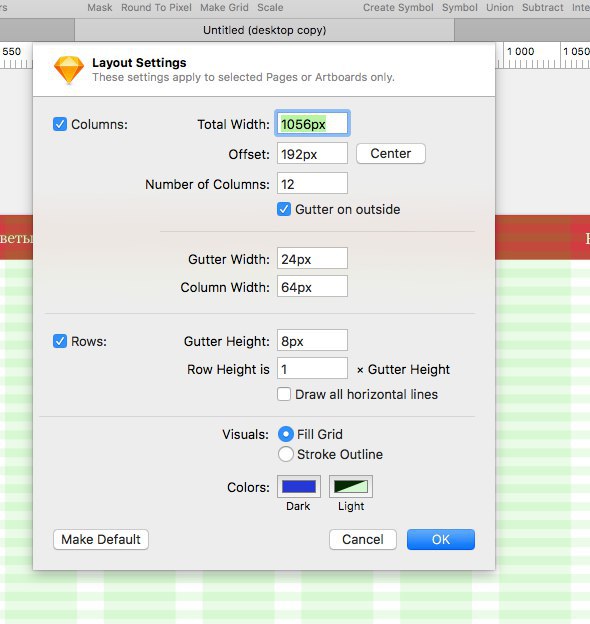Toggle the Columns checkbox

pyautogui.click(x=60, y=124)
